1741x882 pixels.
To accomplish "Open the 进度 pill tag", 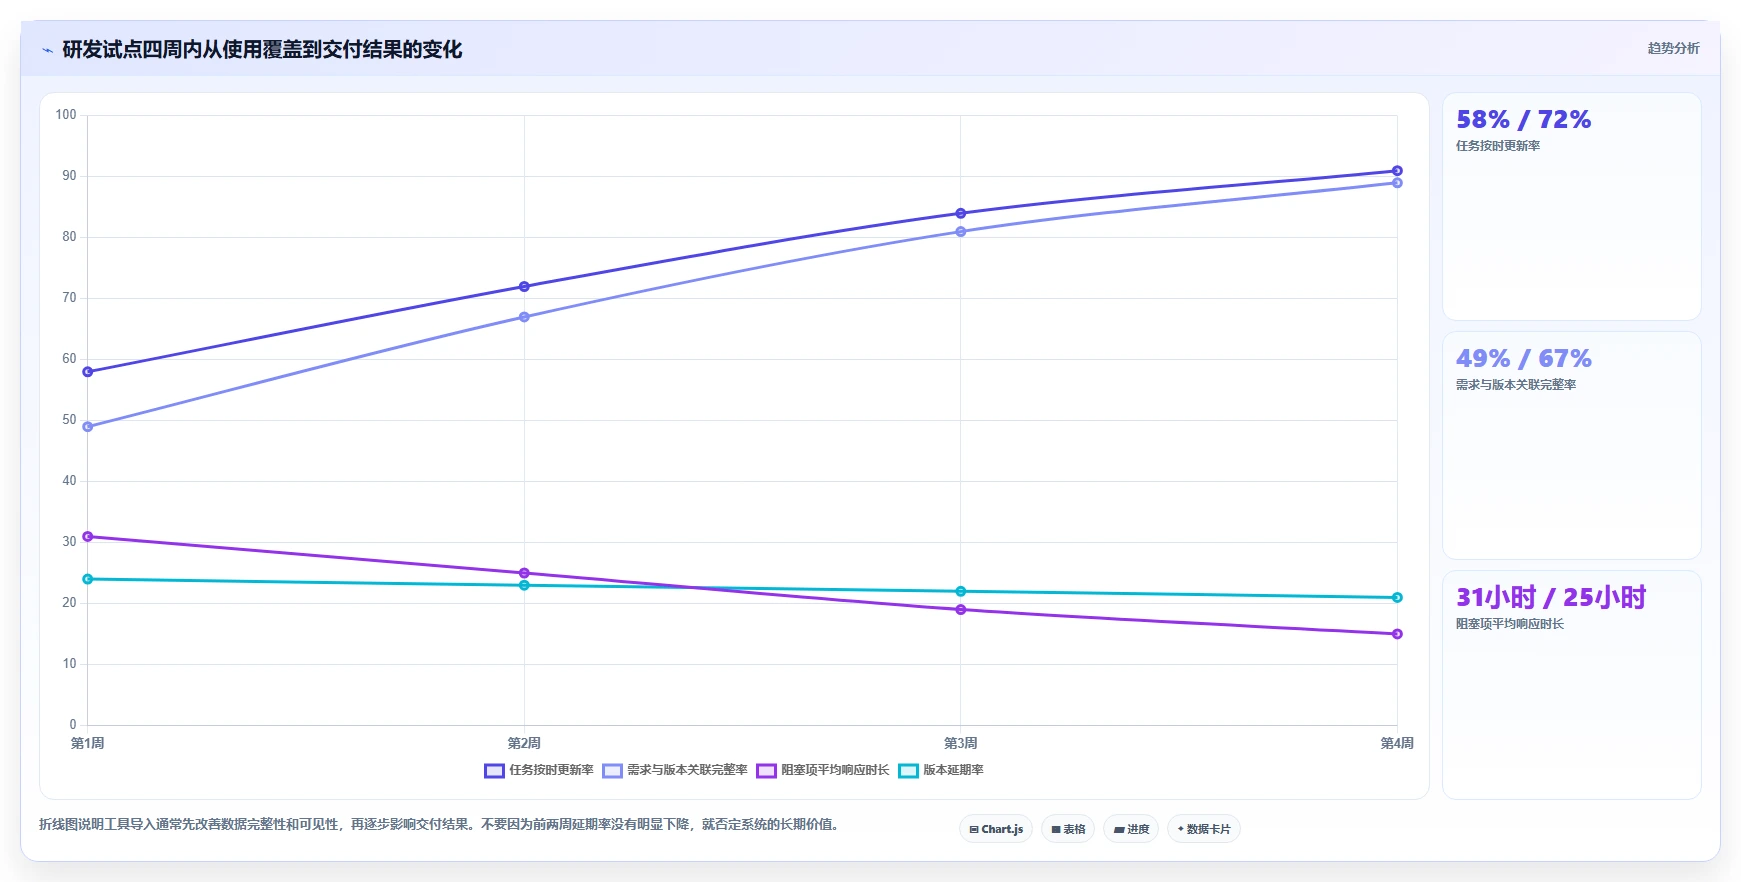I will [x=1131, y=829].
